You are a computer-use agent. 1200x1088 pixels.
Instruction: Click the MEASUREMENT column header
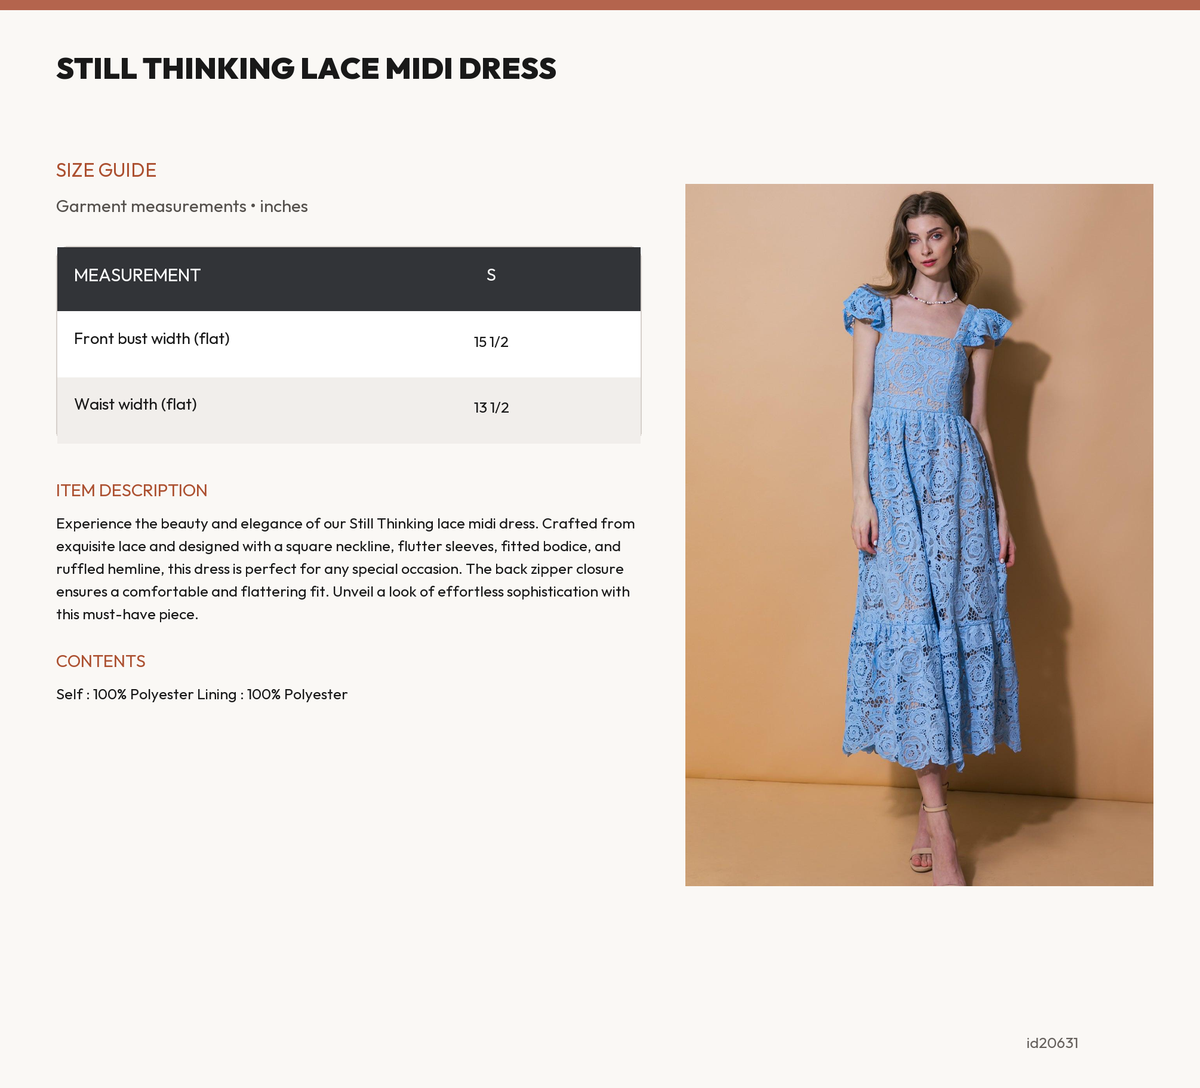(137, 275)
